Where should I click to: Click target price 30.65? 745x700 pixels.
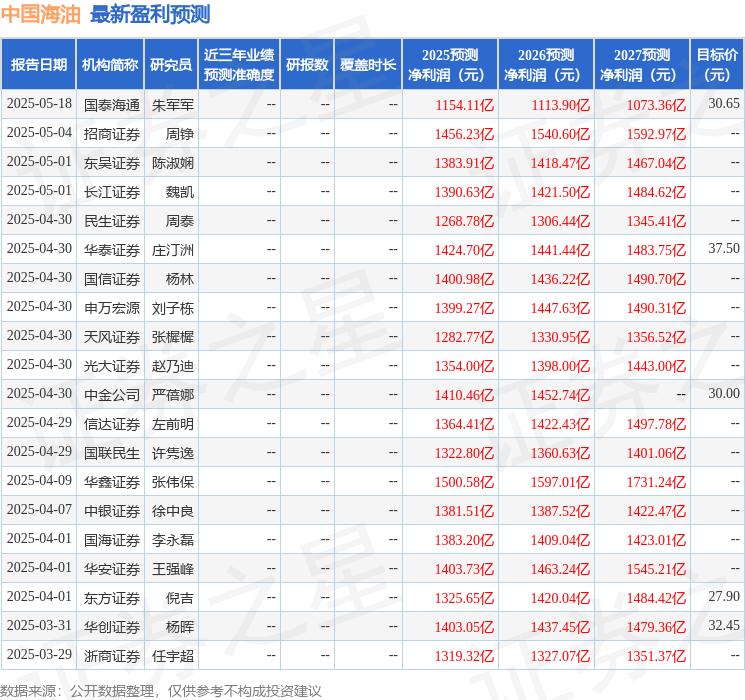pos(724,104)
